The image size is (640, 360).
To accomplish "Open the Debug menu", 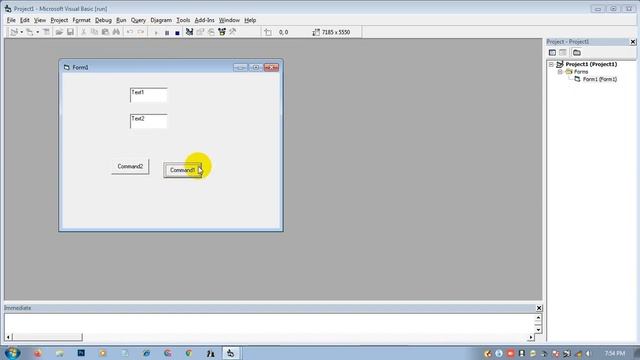I will 103,20.
